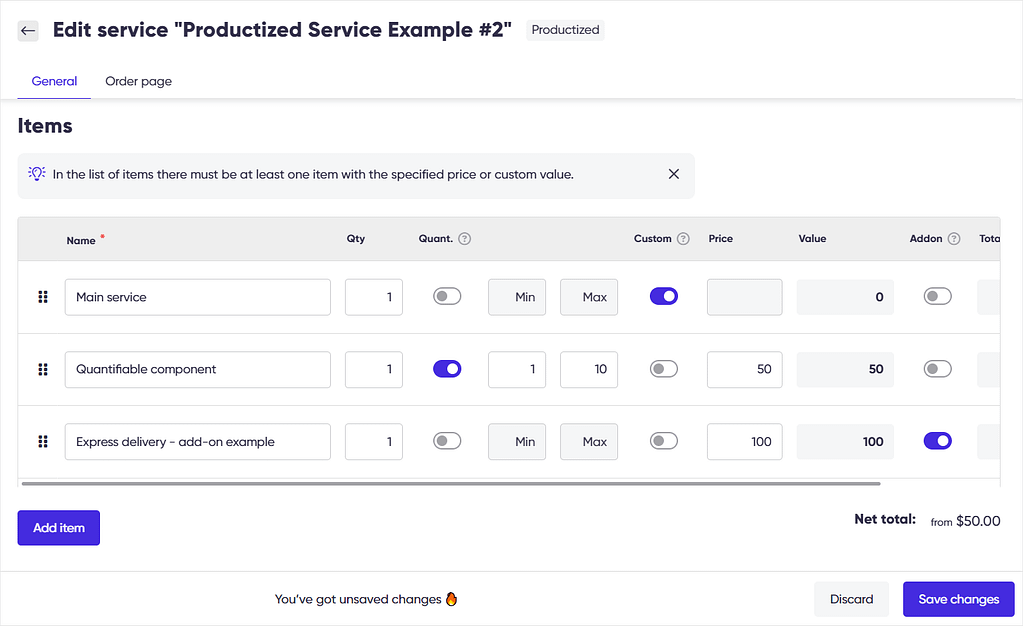Click Qty field for Quantifiable component
The width and height of the screenshot is (1023, 626).
[x=374, y=369]
